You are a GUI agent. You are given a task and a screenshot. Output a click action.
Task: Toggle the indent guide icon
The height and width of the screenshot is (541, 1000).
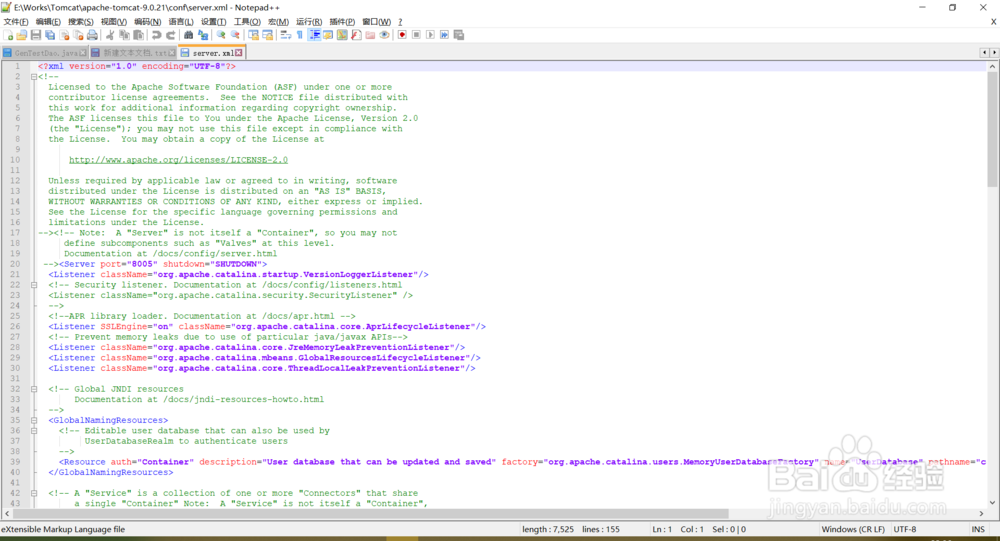(x=314, y=35)
